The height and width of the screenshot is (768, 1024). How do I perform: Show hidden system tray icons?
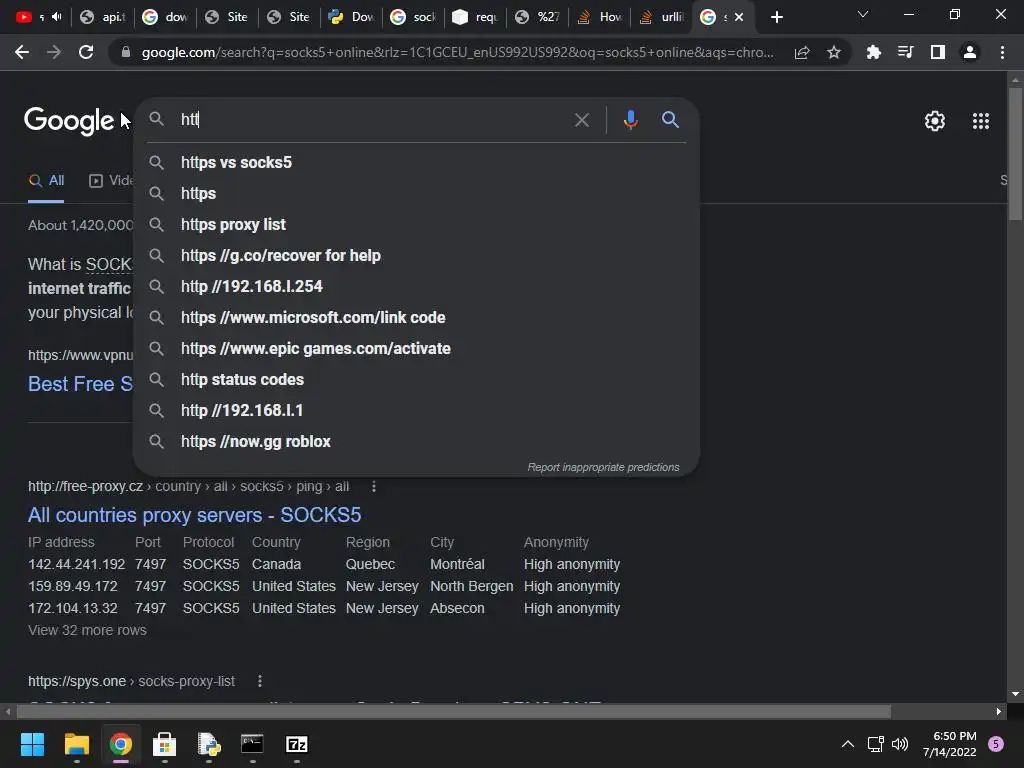(847, 744)
